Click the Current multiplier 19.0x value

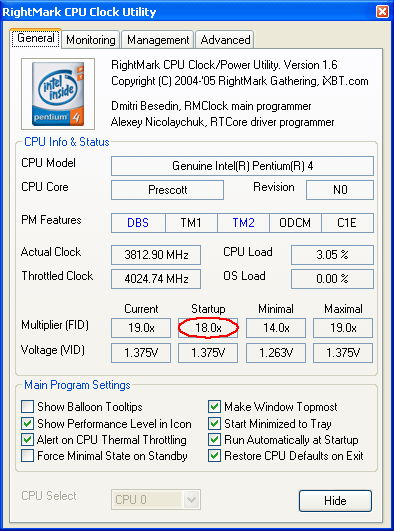(141, 328)
